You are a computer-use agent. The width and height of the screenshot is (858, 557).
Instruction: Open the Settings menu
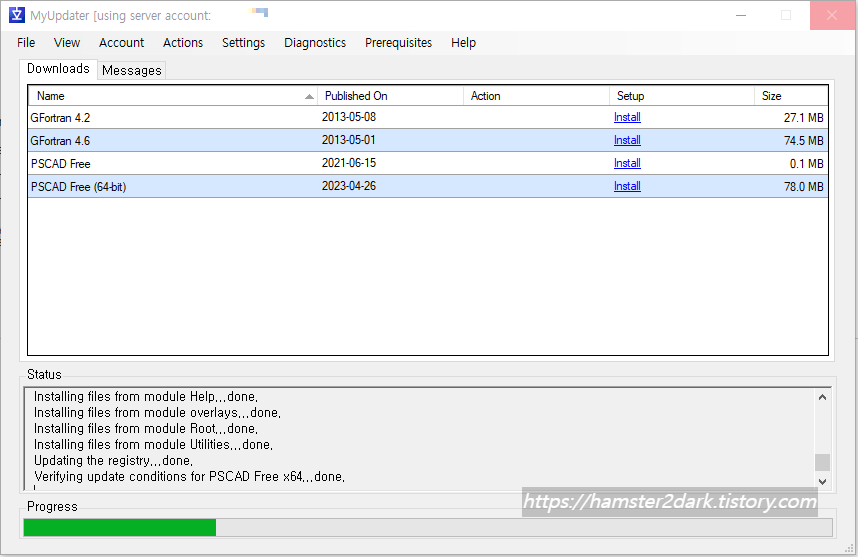point(244,43)
